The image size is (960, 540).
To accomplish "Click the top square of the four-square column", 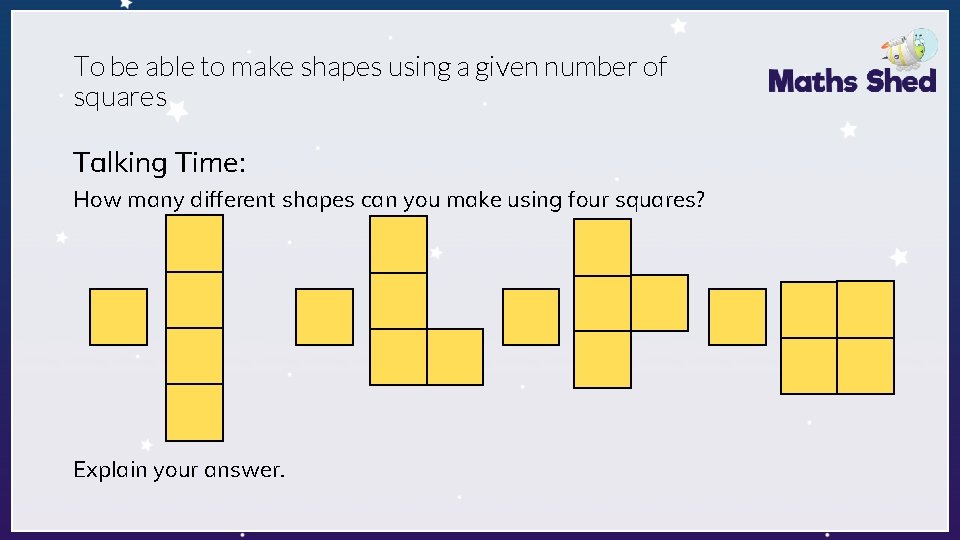I will point(194,244).
